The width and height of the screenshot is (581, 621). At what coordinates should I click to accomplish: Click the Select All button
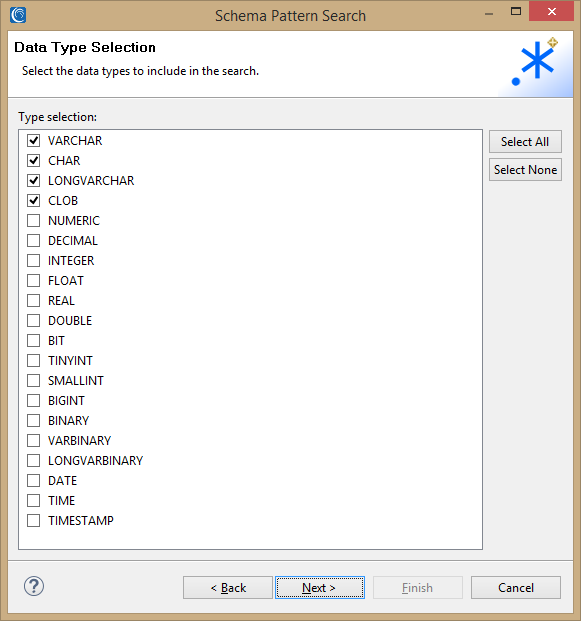525,141
